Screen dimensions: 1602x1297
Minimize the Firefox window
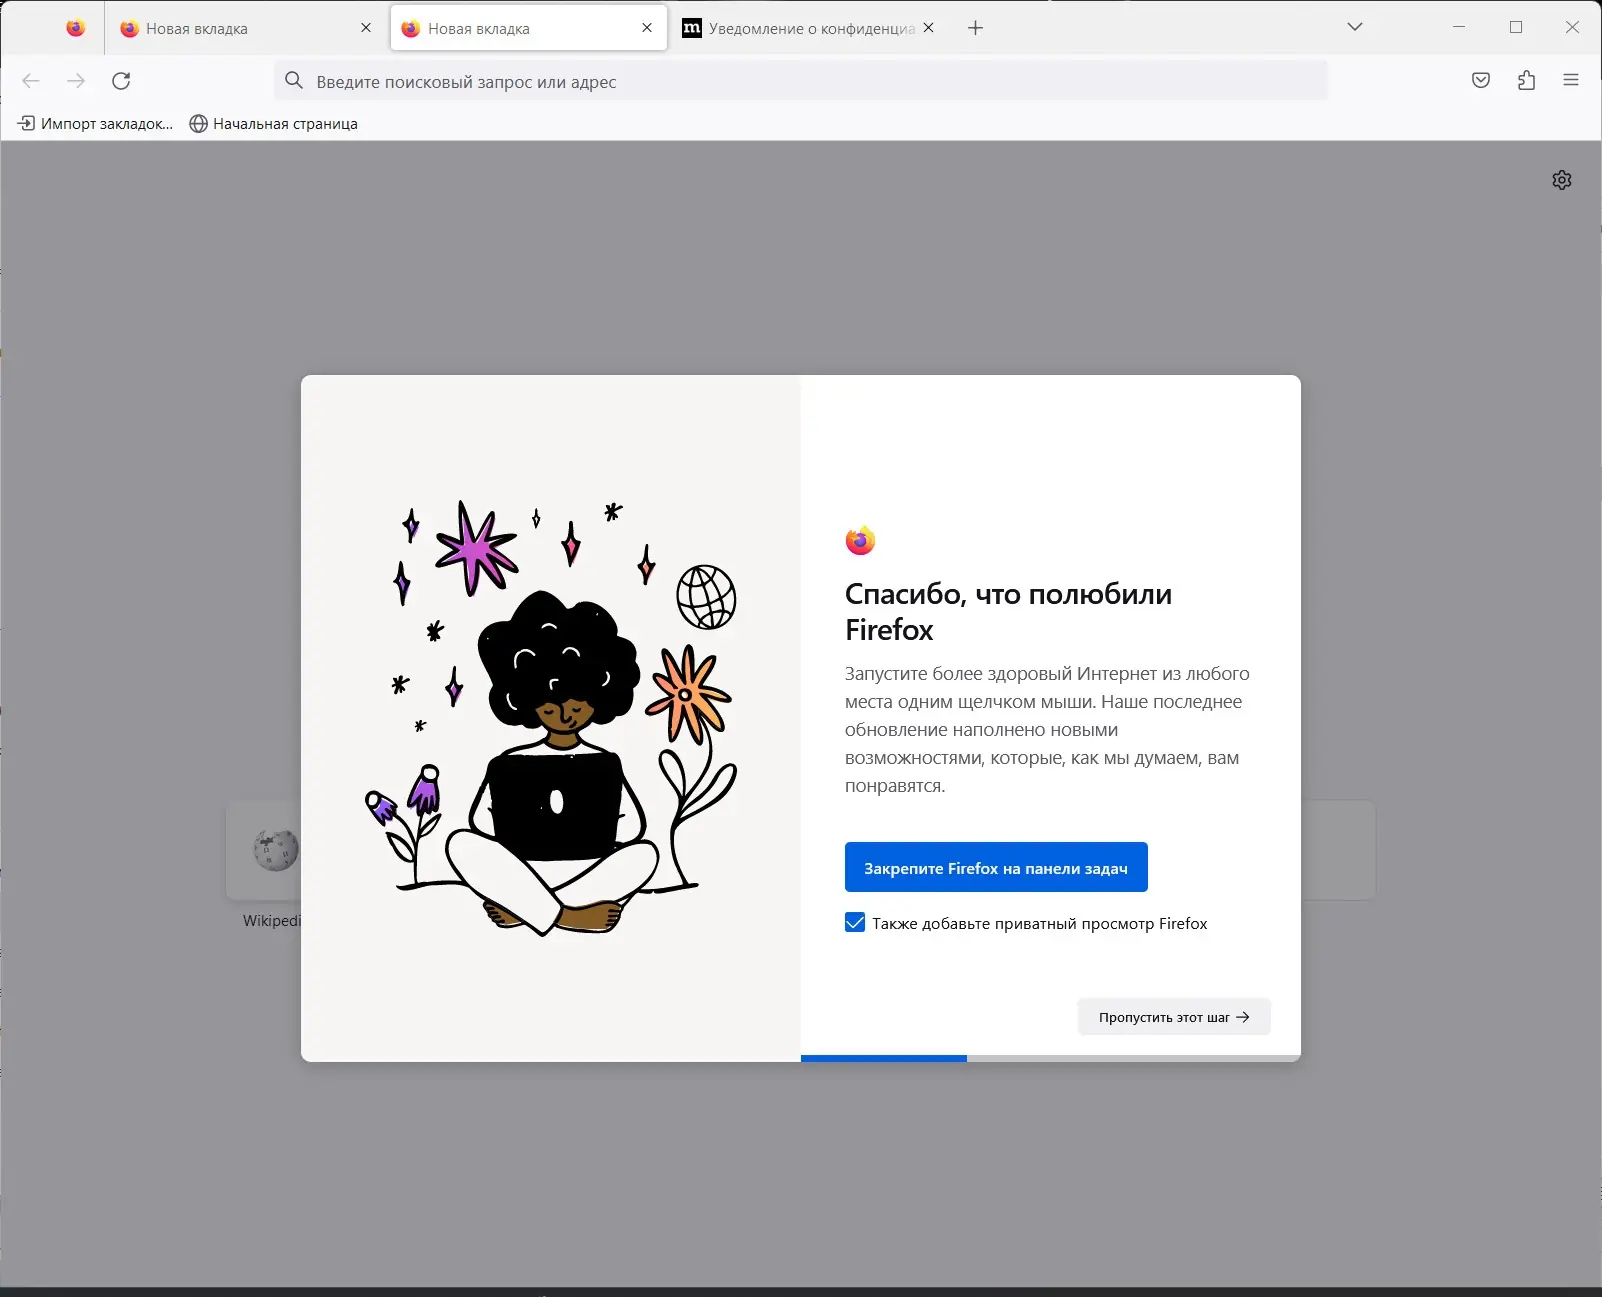click(1459, 27)
